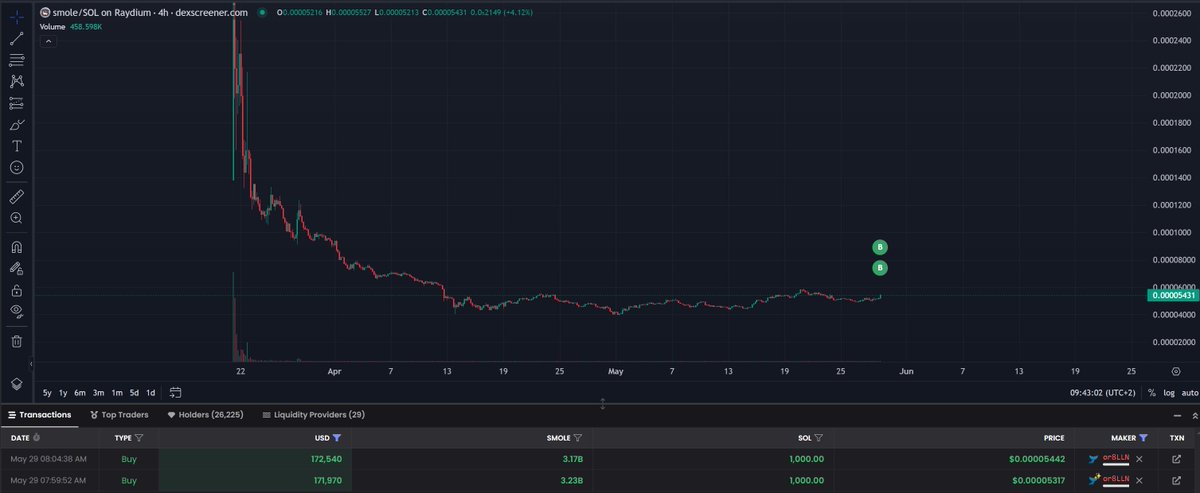The image size is (1200, 493).
Task: Open the USD column filter
Action: coord(336,438)
